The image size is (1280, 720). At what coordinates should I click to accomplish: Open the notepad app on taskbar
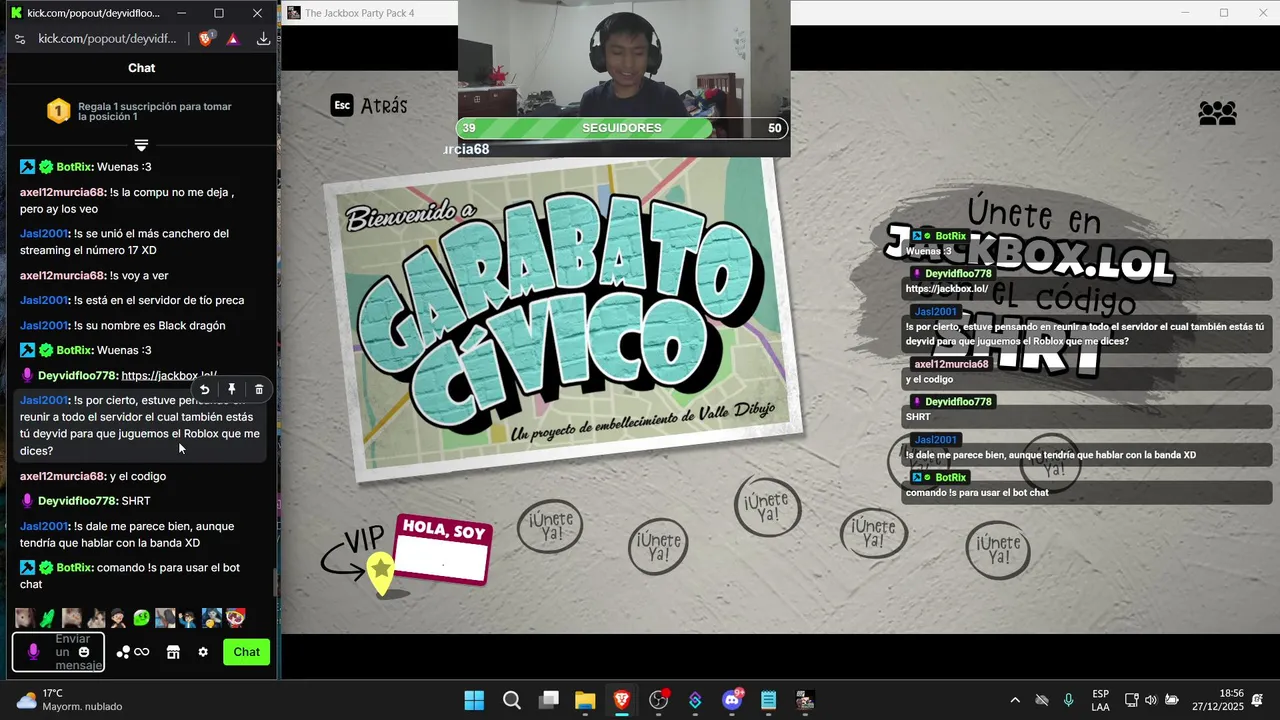[768, 700]
